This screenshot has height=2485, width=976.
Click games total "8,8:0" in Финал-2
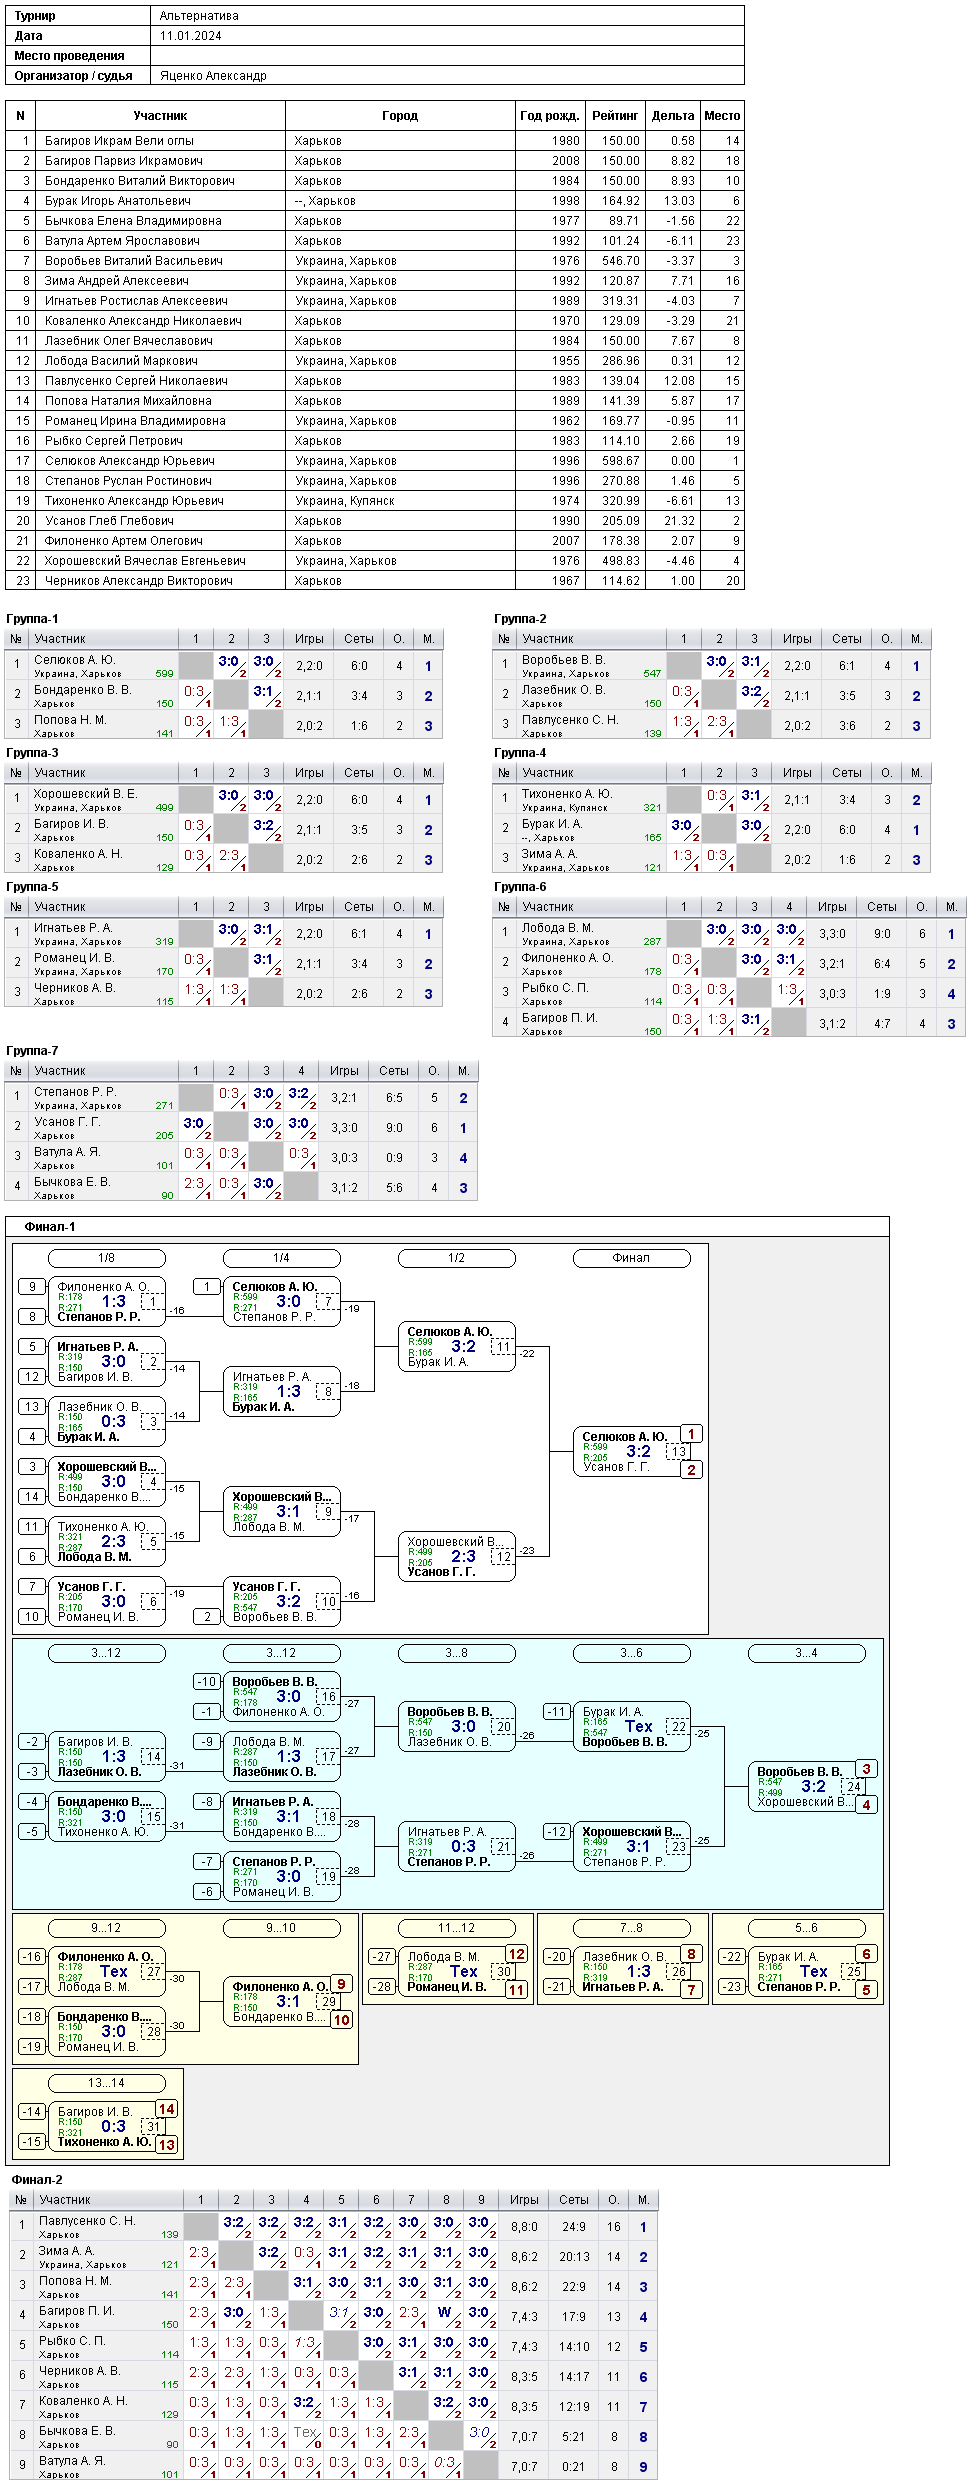(524, 2227)
